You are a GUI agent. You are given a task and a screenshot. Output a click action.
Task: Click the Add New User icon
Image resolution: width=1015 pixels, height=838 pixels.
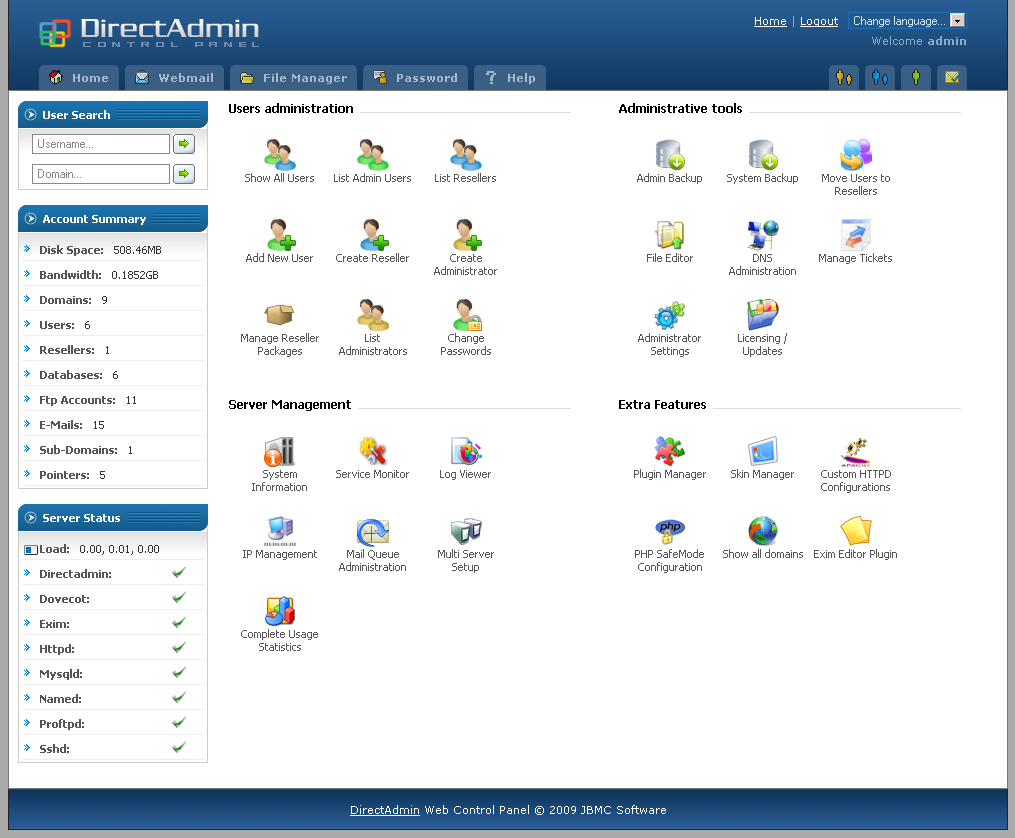tap(280, 234)
